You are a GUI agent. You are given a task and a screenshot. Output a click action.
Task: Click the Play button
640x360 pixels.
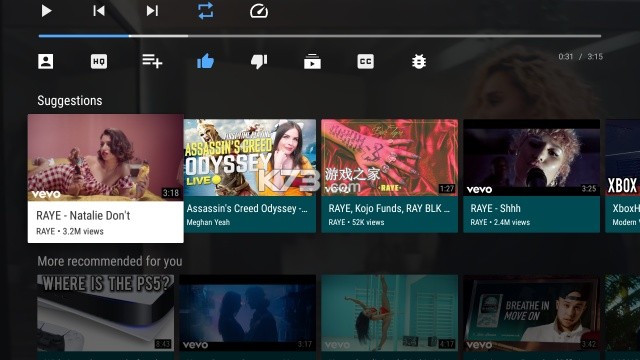click(x=47, y=11)
